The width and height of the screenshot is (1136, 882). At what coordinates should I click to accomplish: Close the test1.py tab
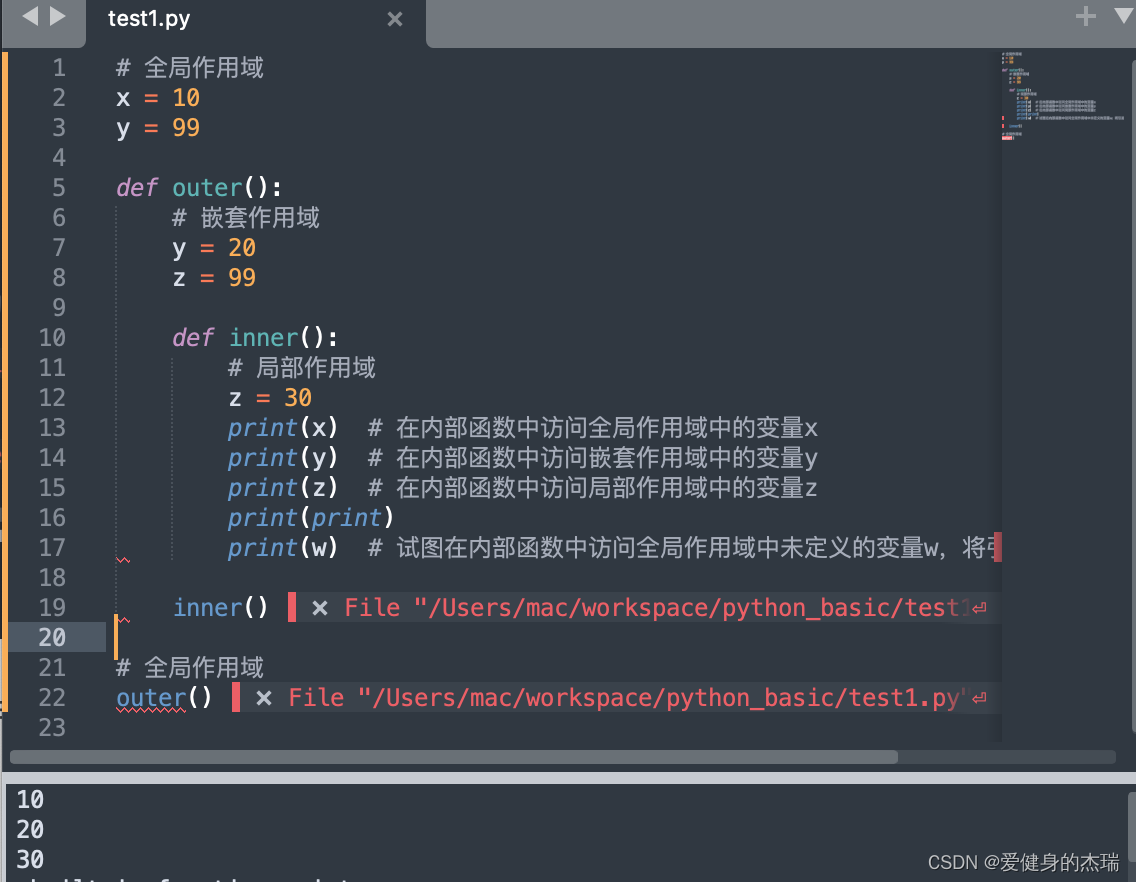[x=394, y=18]
